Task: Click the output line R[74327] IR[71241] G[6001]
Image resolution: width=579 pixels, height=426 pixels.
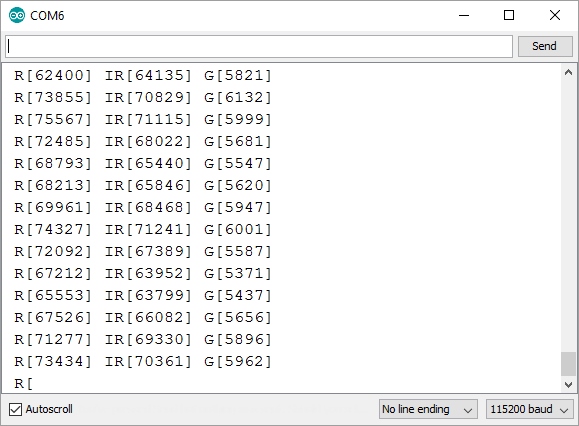Action: (x=143, y=230)
